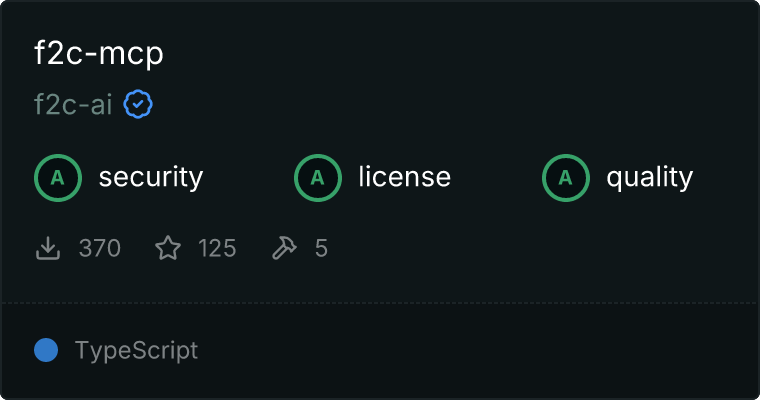Click the 5 tools count
The image size is (760, 400).
tap(321, 248)
